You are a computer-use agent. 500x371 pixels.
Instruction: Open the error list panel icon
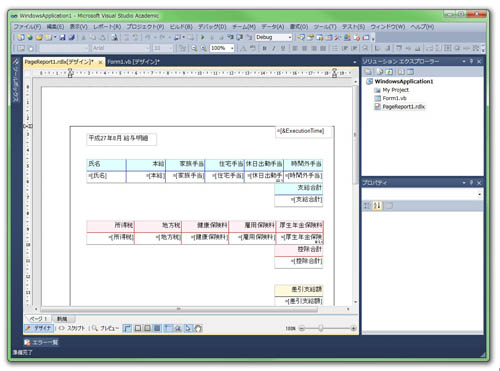pos(27,342)
